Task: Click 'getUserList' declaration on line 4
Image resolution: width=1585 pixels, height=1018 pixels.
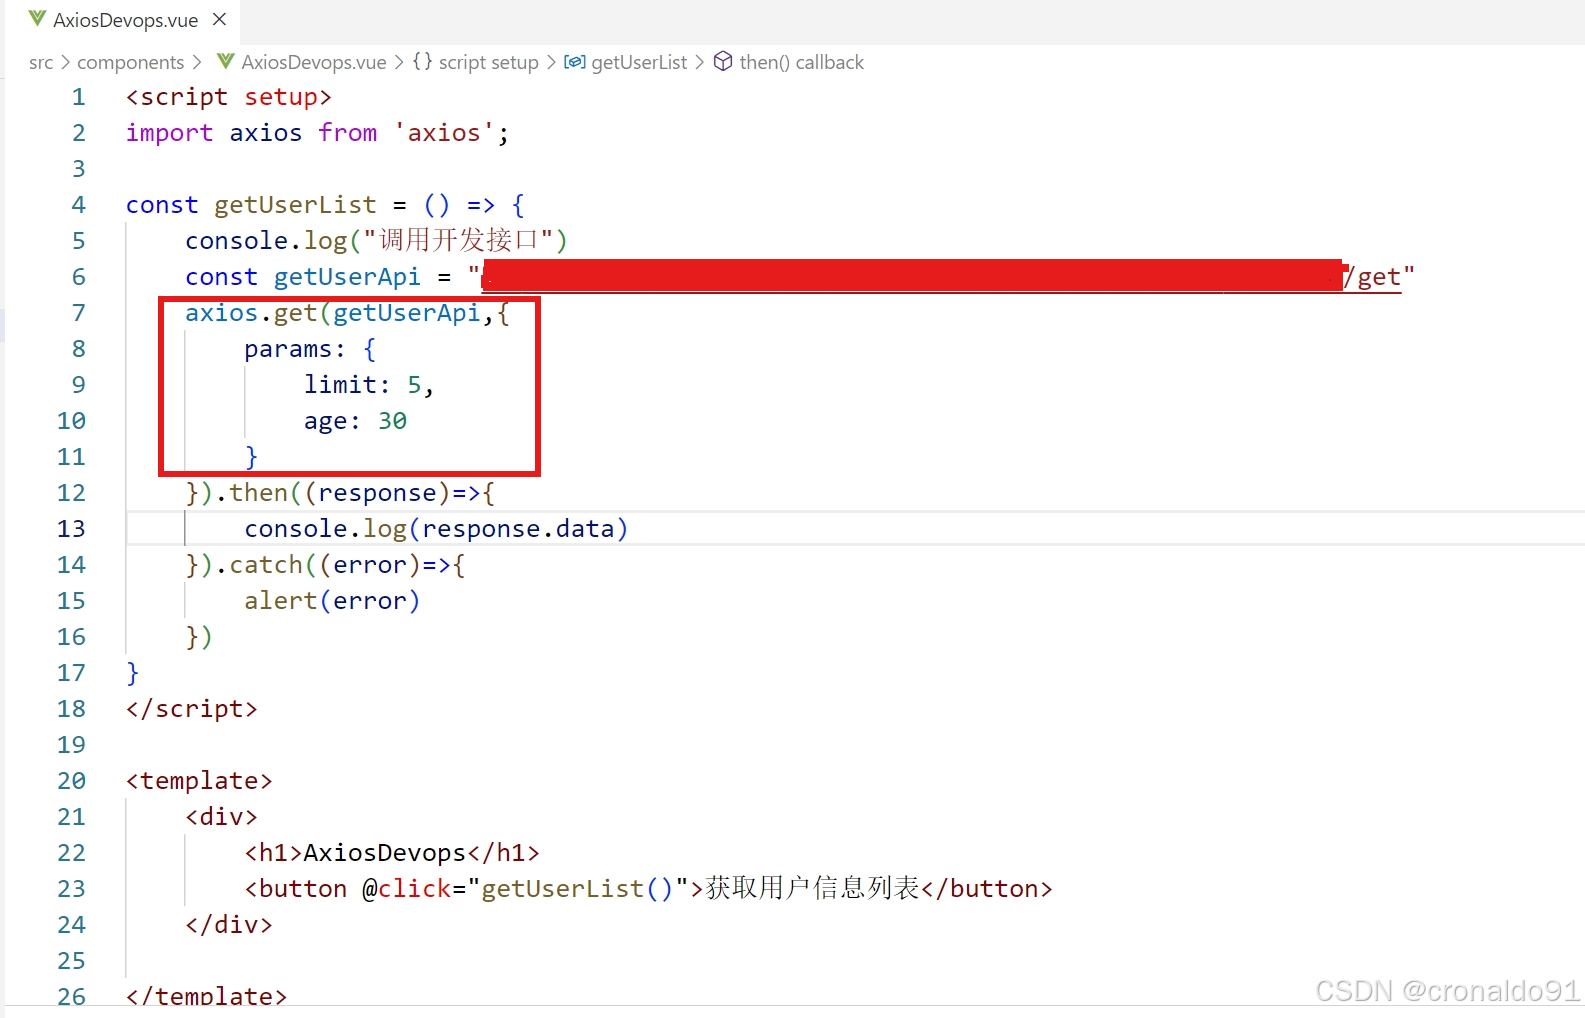Action: [295, 205]
